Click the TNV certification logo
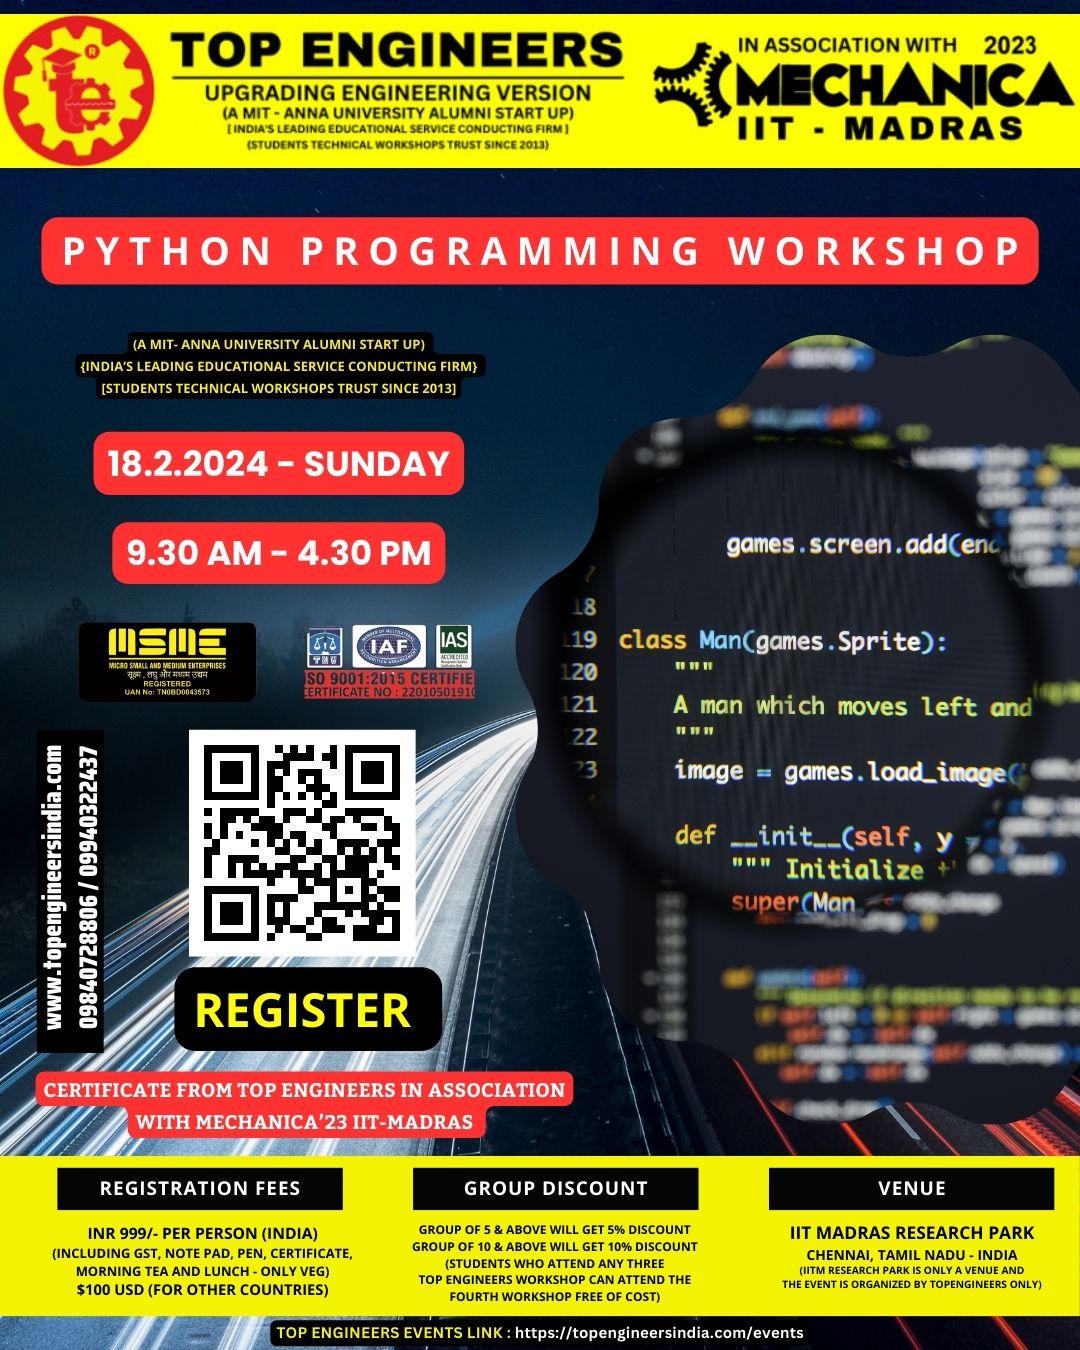1080x1350 pixels. (x=324, y=648)
